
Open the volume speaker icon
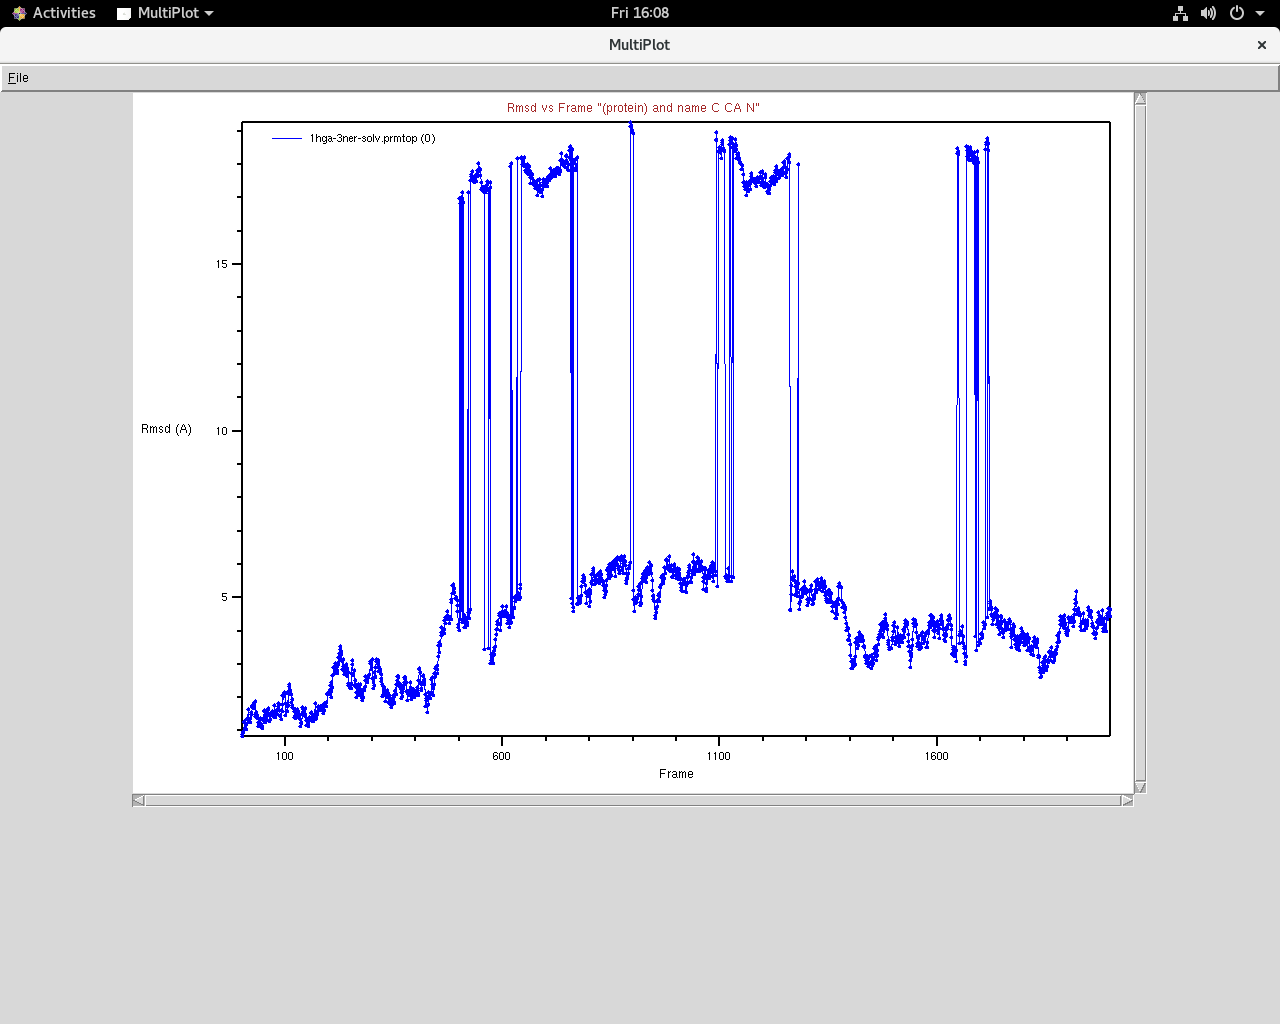[1208, 13]
